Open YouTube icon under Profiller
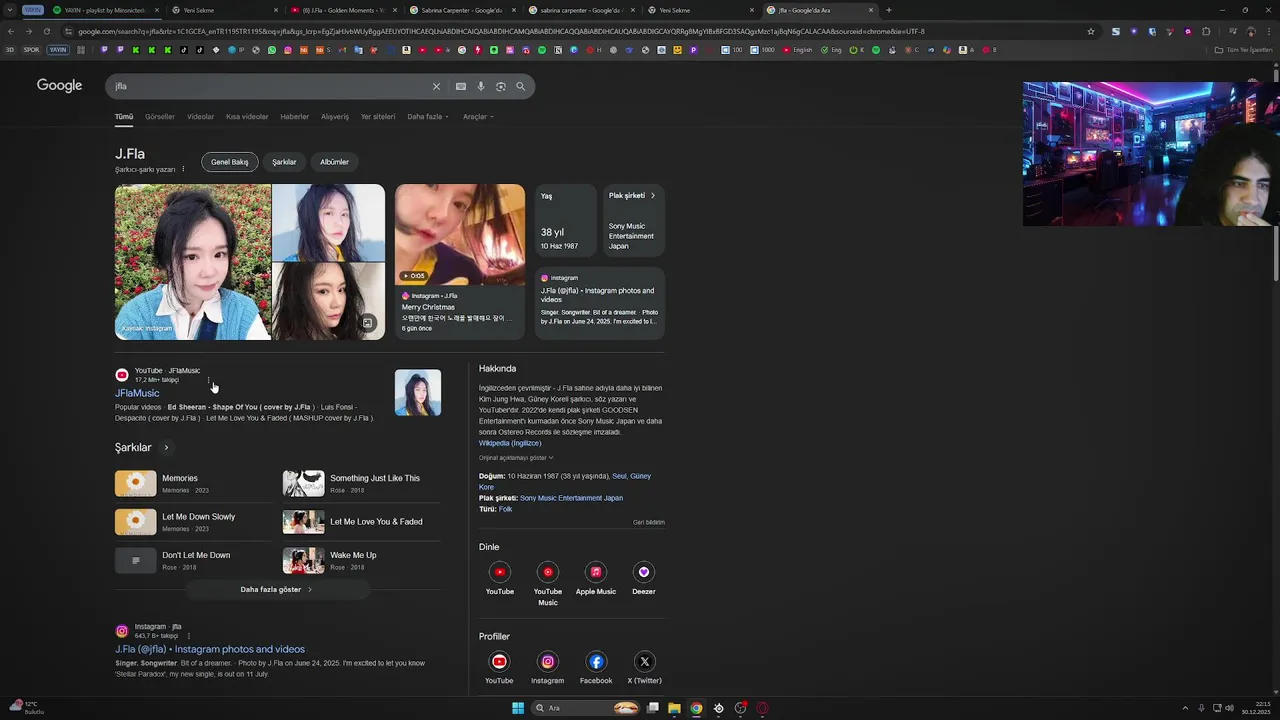This screenshot has height=720, width=1280. pos(499,661)
